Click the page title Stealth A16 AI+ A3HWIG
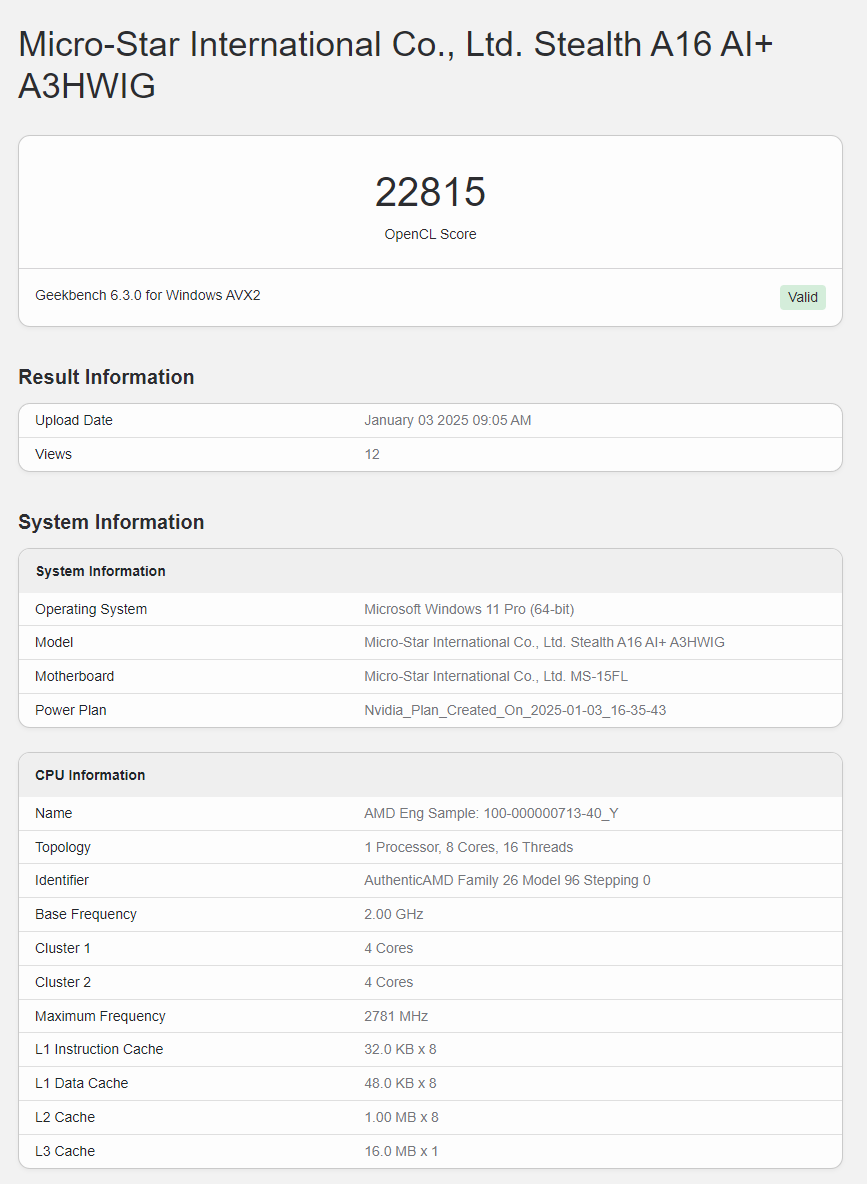 pos(395,65)
